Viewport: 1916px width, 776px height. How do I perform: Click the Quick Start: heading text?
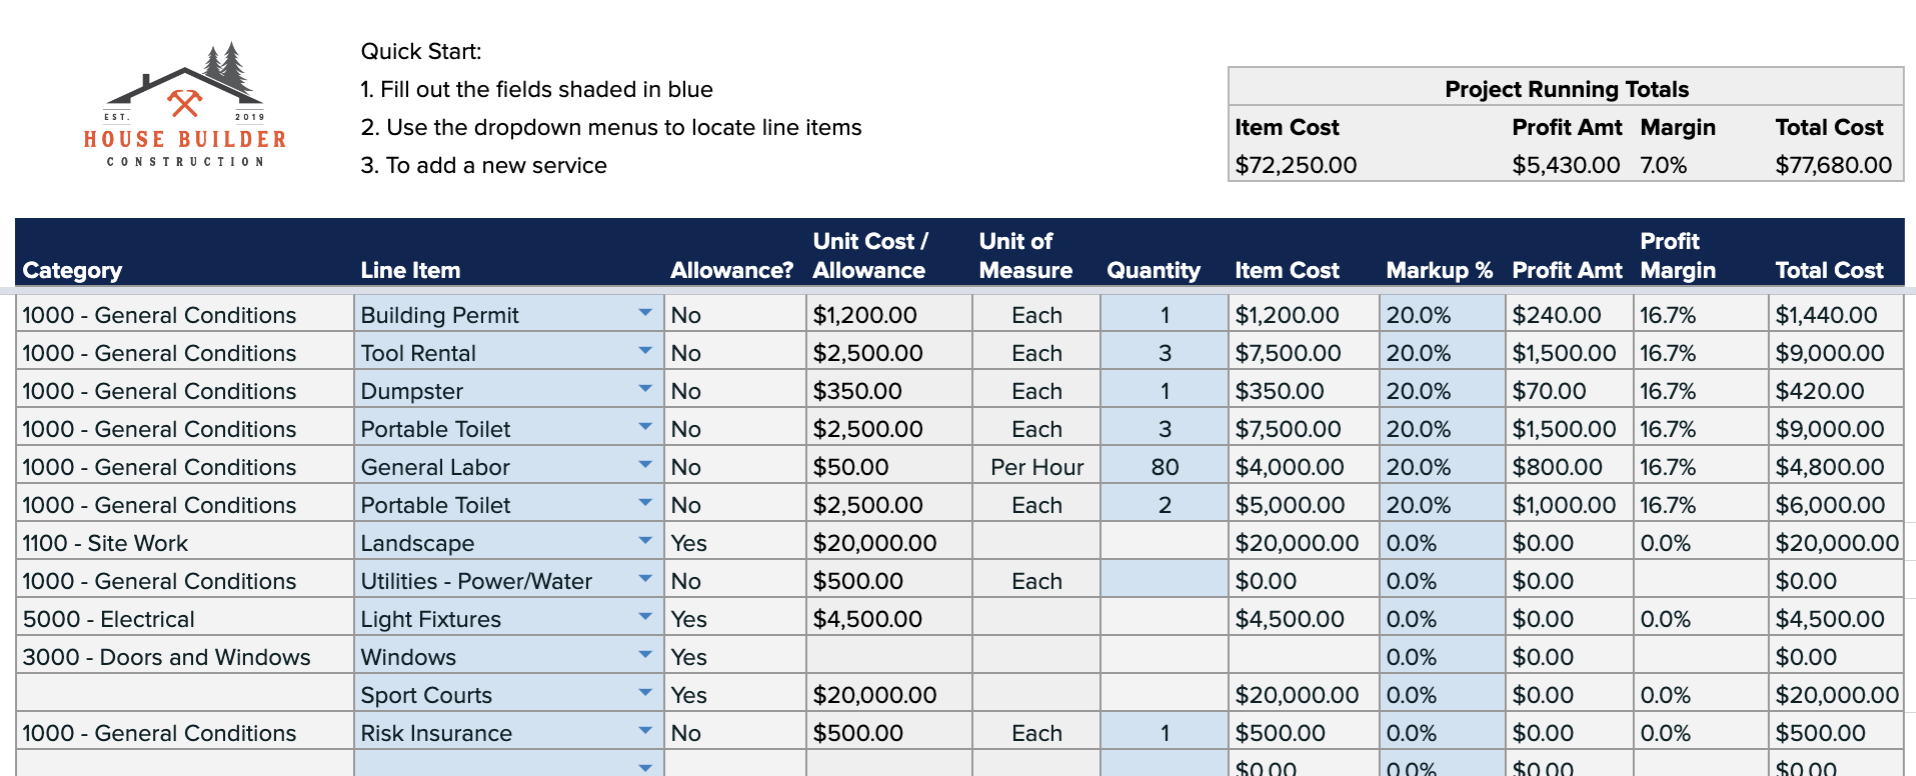pyautogui.click(x=421, y=51)
